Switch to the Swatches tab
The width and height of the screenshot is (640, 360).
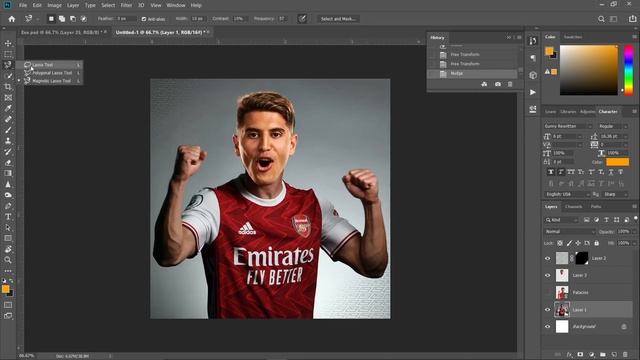(x=573, y=37)
